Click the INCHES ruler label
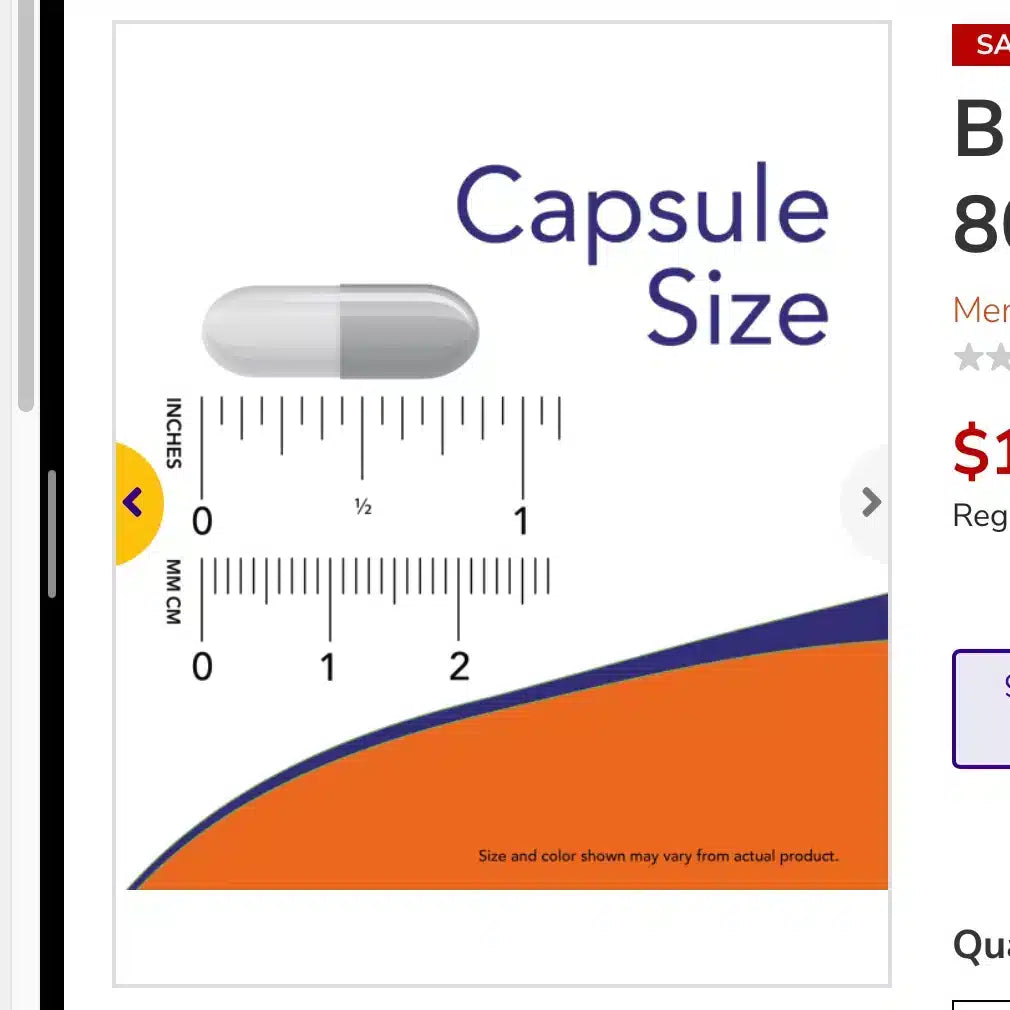1010x1010 pixels. click(174, 433)
